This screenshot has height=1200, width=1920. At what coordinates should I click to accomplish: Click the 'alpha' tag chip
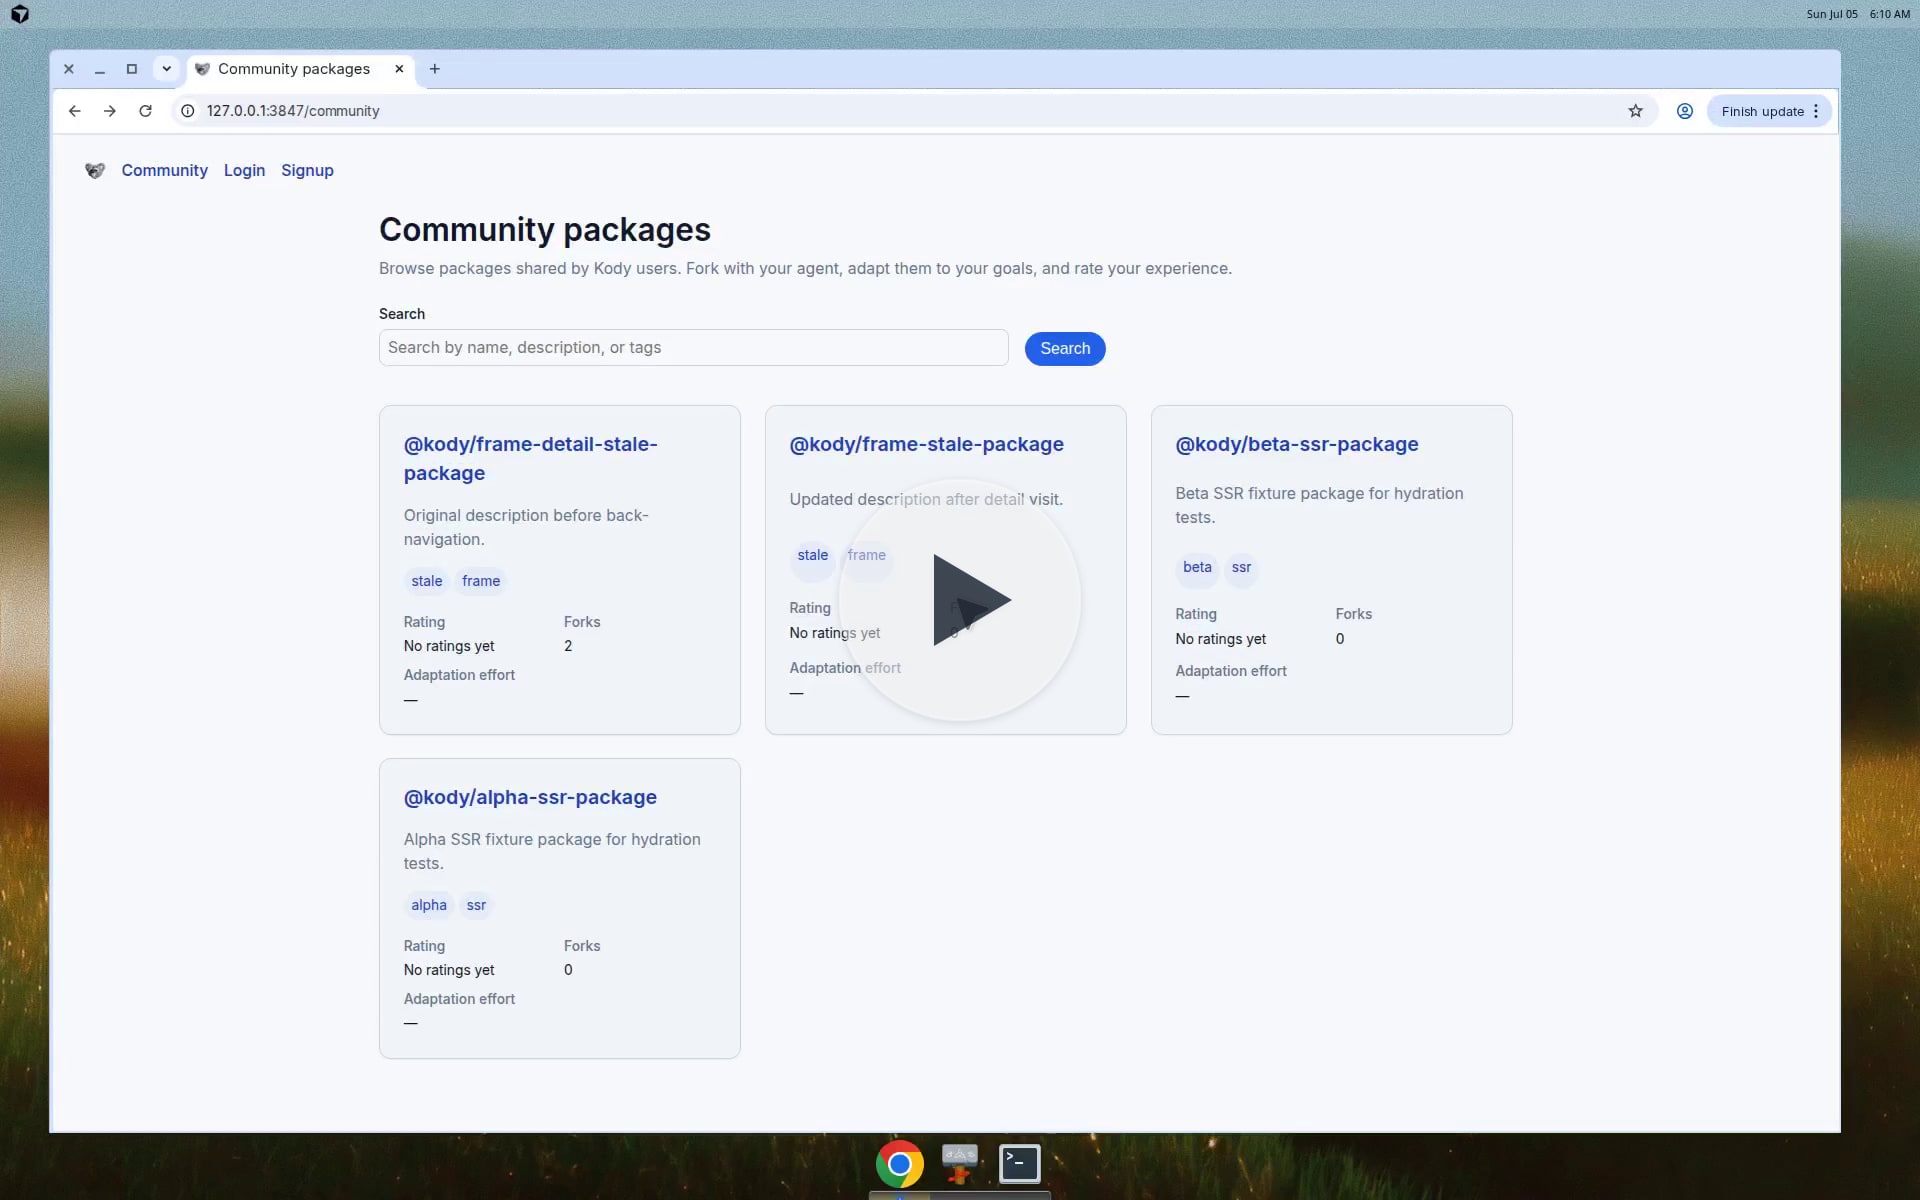tap(429, 905)
